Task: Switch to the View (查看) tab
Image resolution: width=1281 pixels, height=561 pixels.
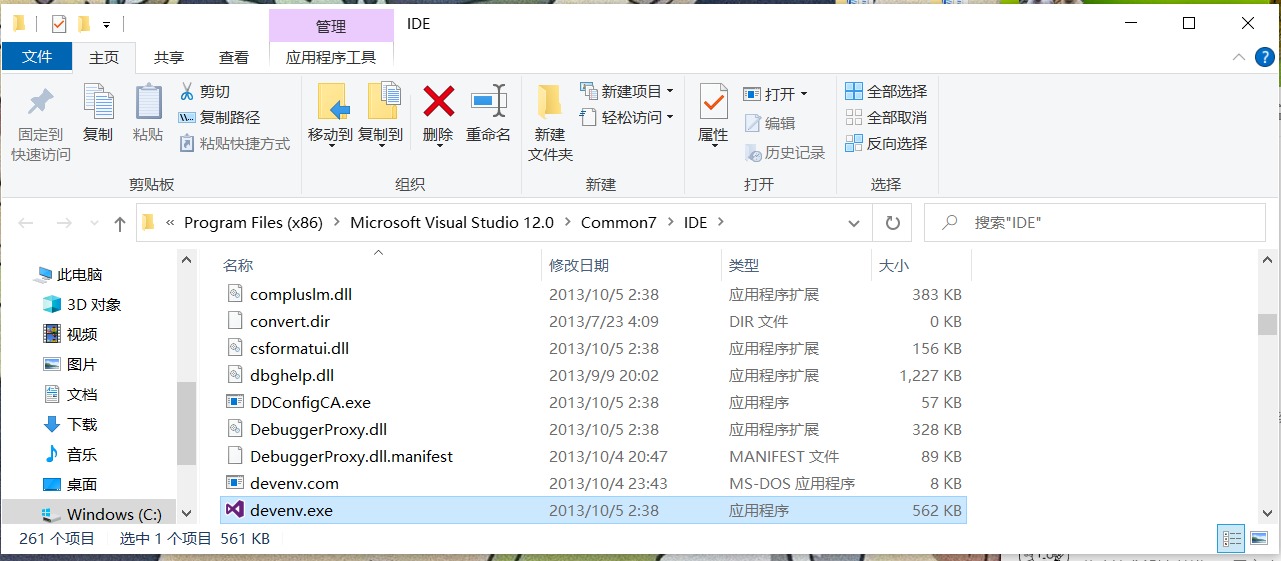Action: click(x=234, y=57)
